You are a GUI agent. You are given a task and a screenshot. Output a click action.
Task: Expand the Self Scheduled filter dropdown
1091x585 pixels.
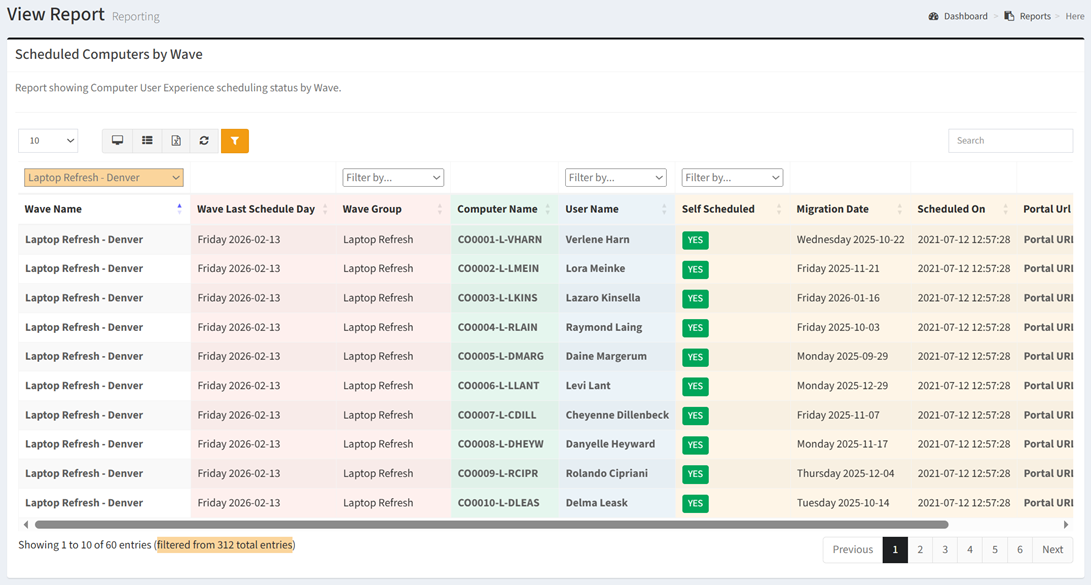[732, 178]
